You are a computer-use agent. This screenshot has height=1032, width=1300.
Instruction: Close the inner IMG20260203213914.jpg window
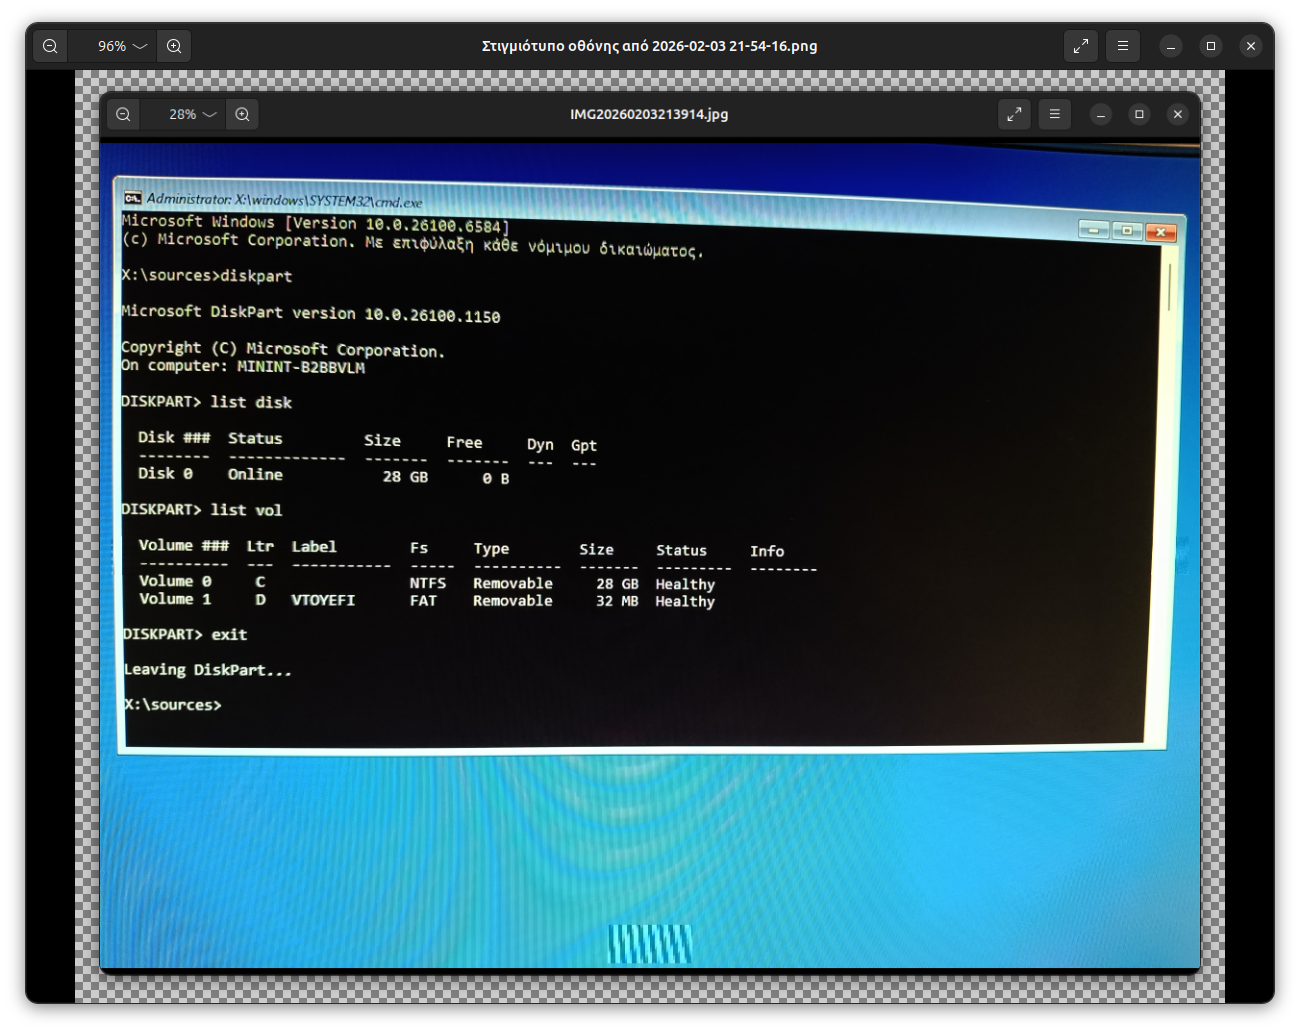click(x=1178, y=114)
